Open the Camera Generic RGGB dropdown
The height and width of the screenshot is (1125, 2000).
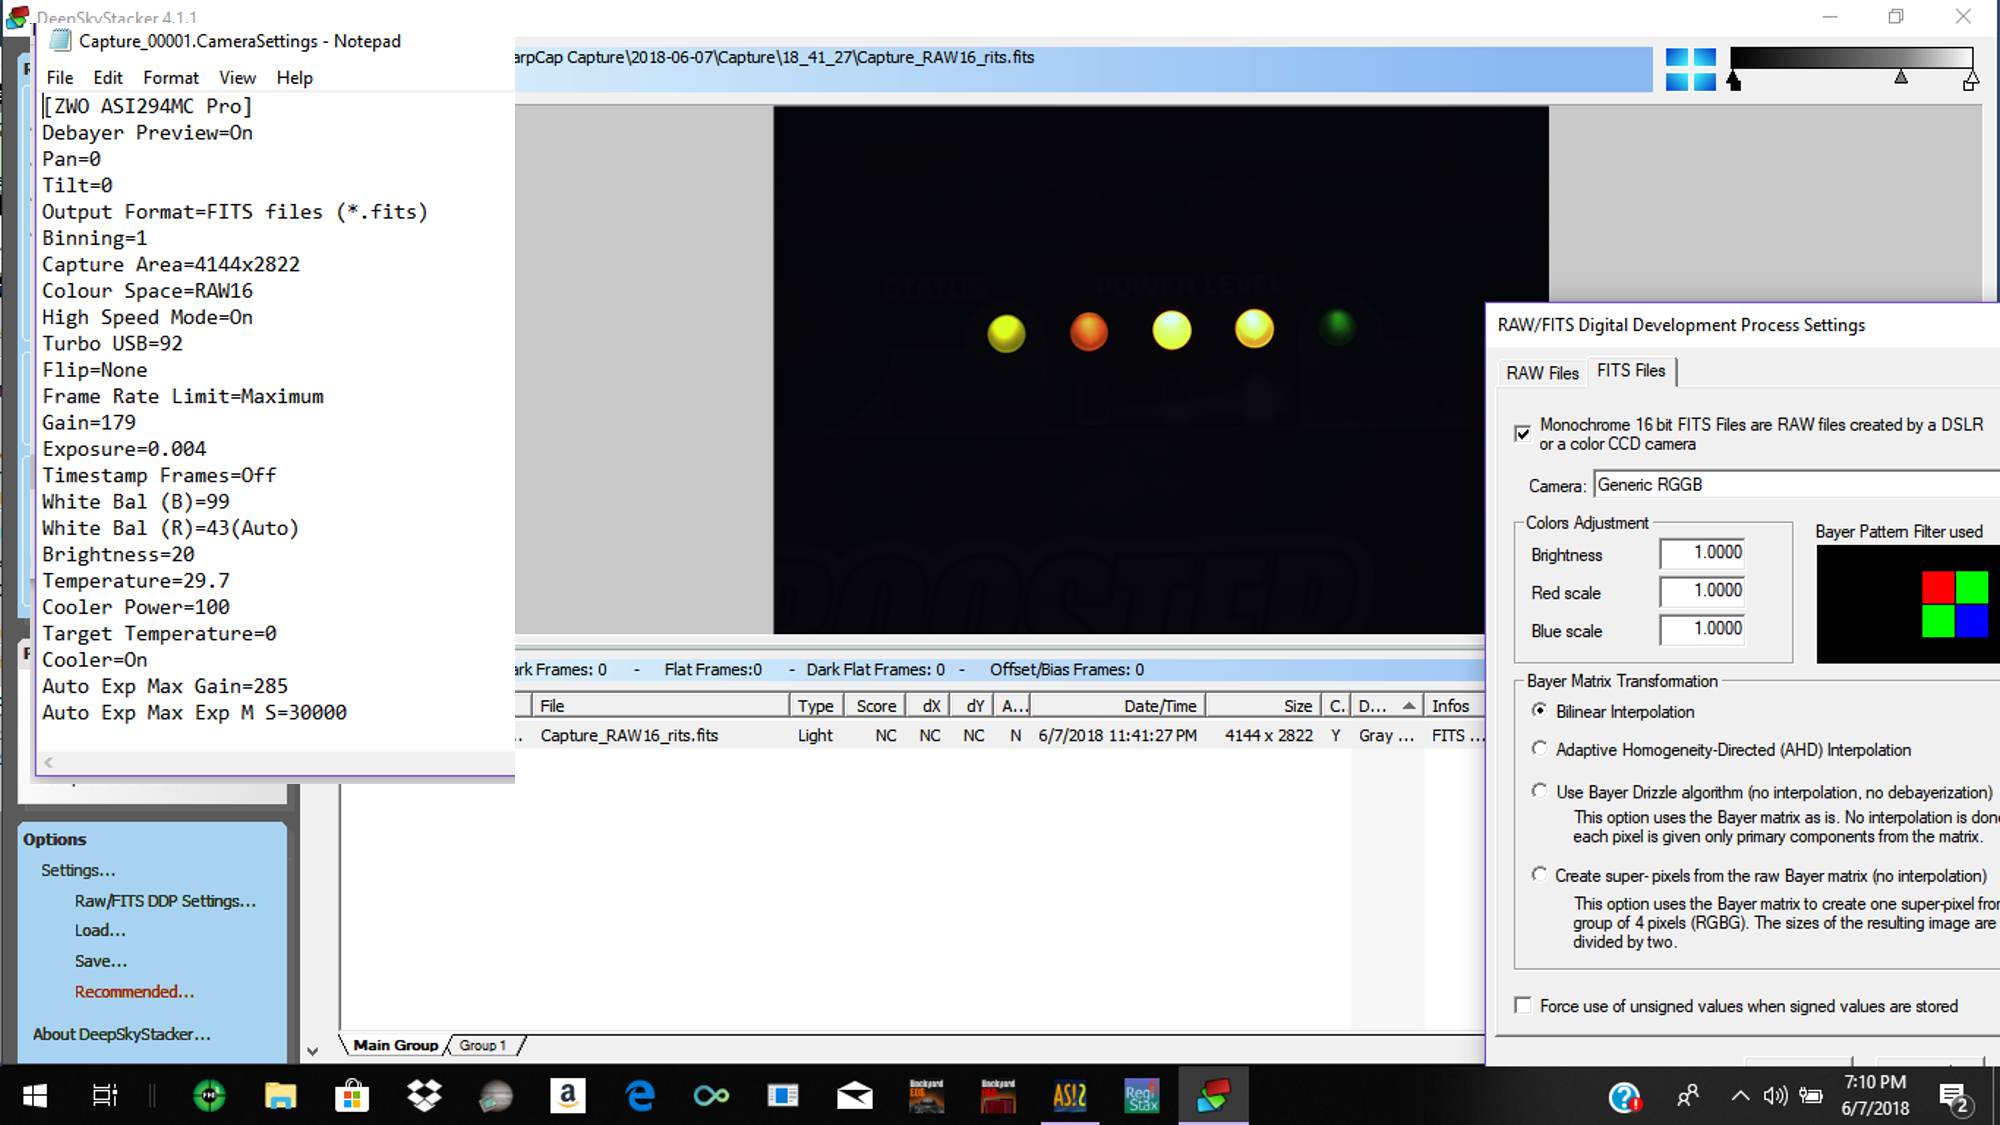click(x=1796, y=485)
